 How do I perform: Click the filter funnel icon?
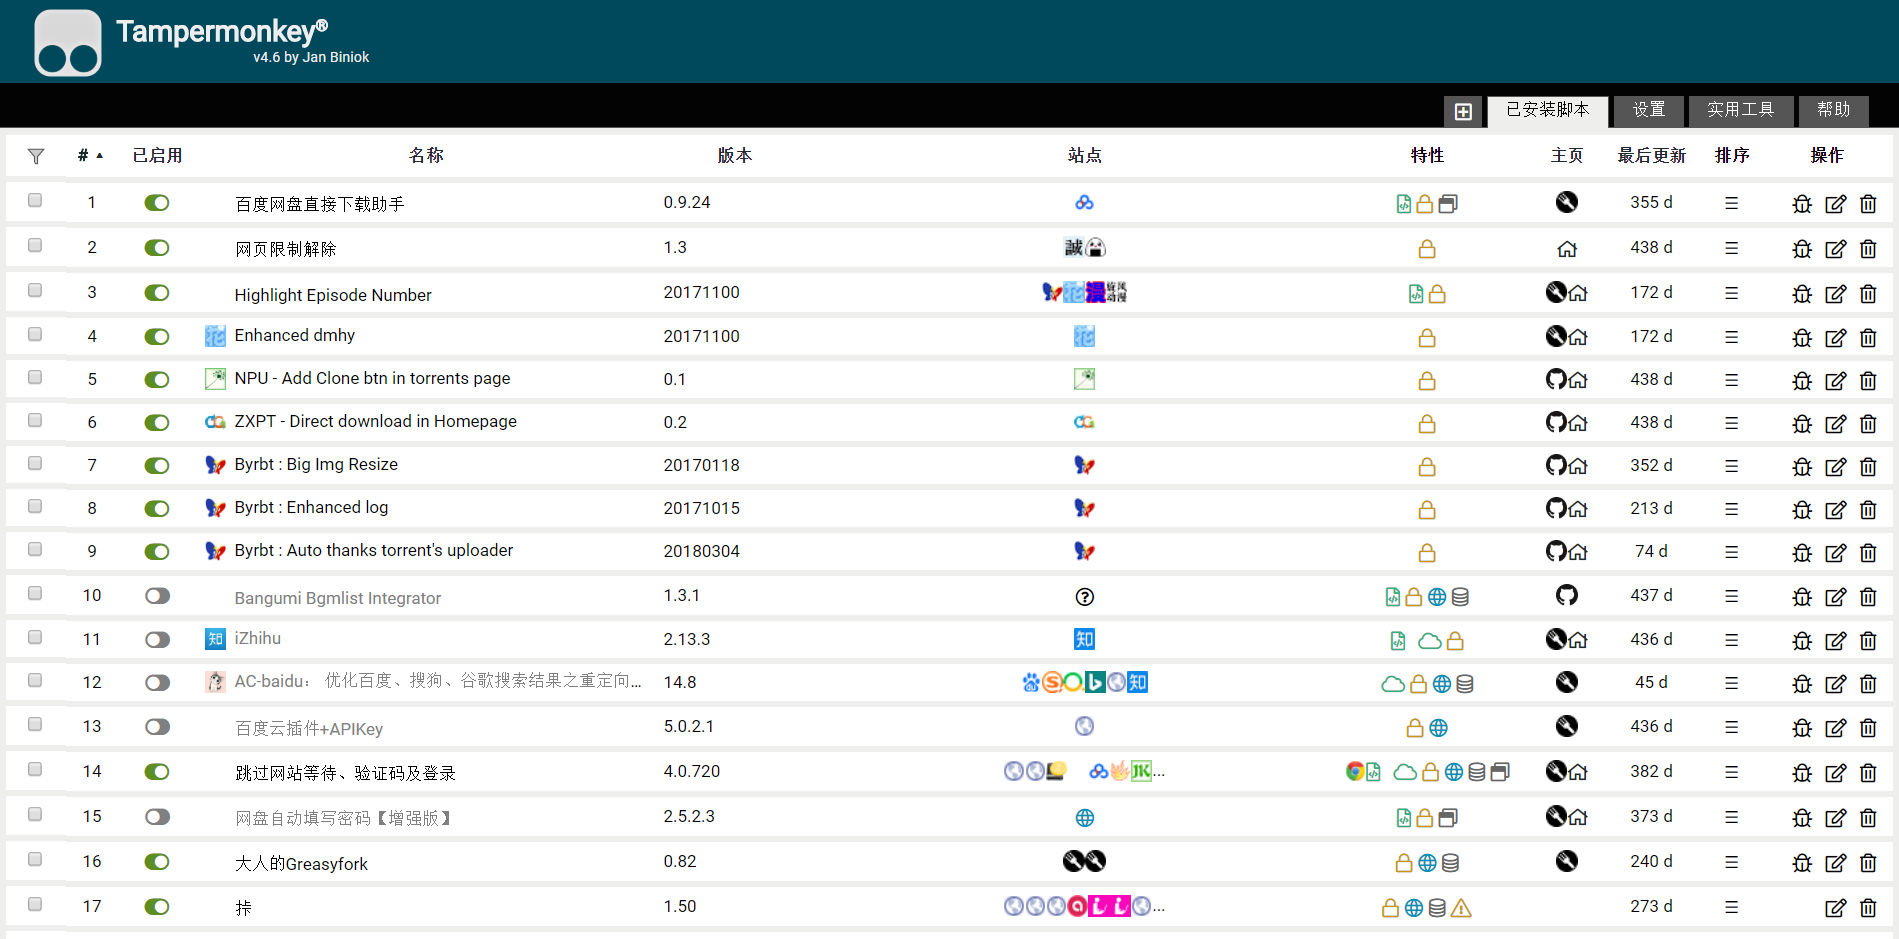coord(36,156)
